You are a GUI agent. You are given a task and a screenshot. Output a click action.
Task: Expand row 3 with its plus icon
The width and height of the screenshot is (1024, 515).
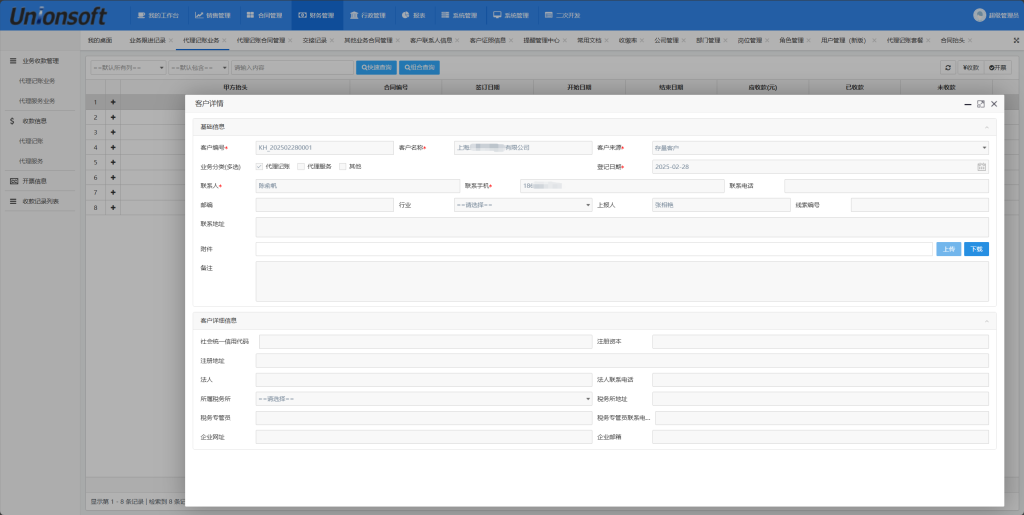[x=113, y=132]
